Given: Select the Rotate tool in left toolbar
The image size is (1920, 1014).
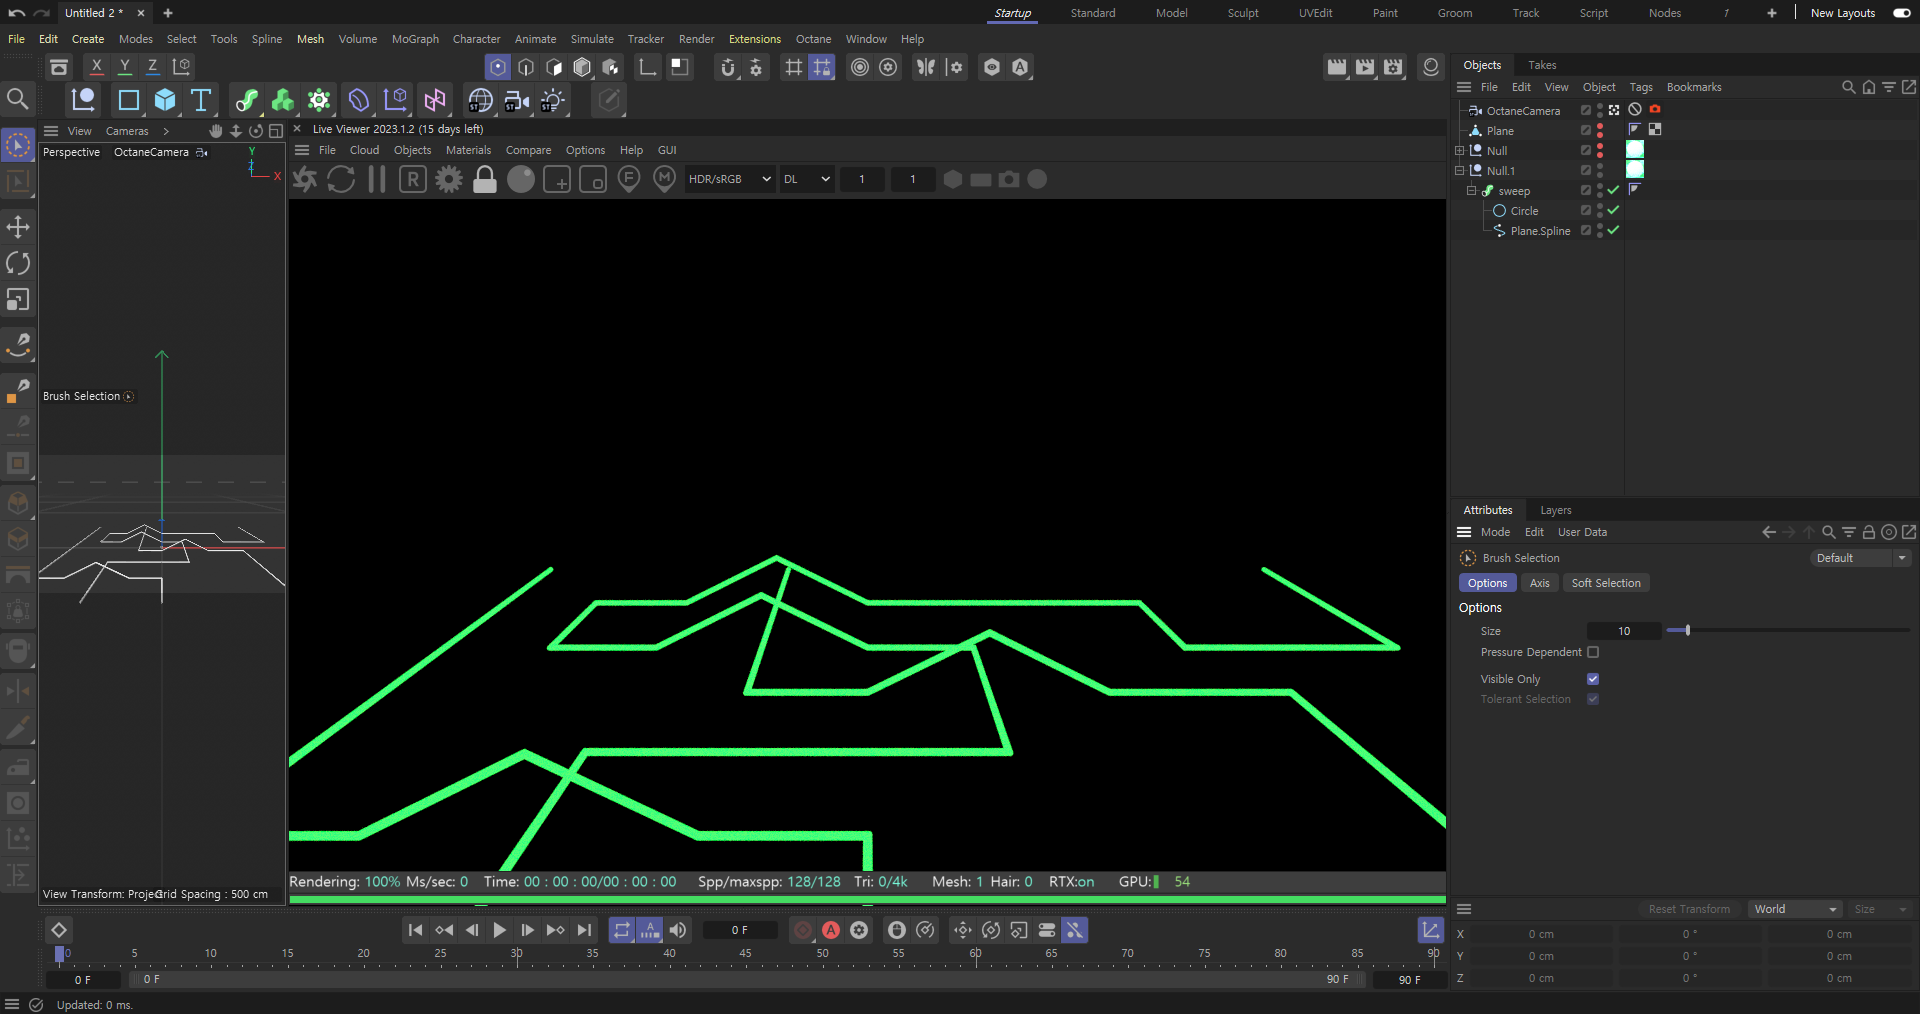Looking at the screenshot, I should (18, 263).
